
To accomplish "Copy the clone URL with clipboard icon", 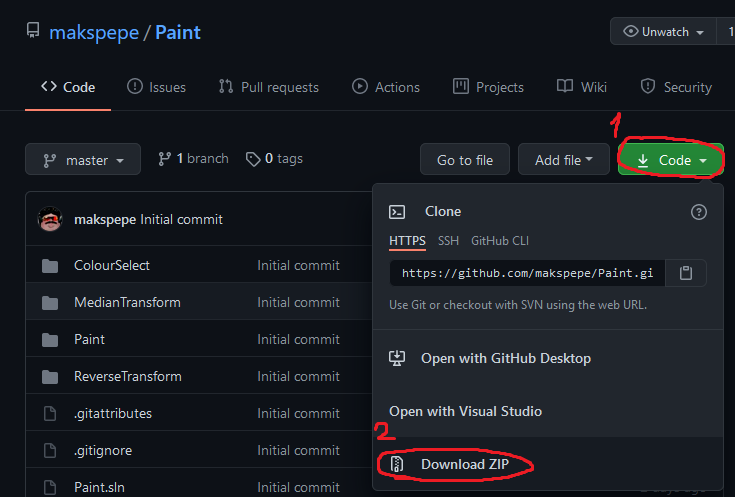I will point(686,273).
